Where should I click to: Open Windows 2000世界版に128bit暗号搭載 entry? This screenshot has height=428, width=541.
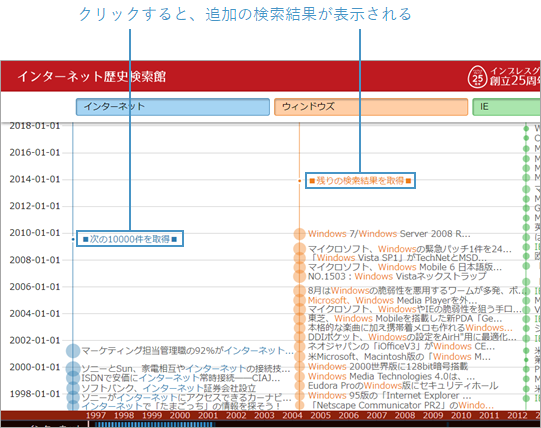tap(388, 366)
